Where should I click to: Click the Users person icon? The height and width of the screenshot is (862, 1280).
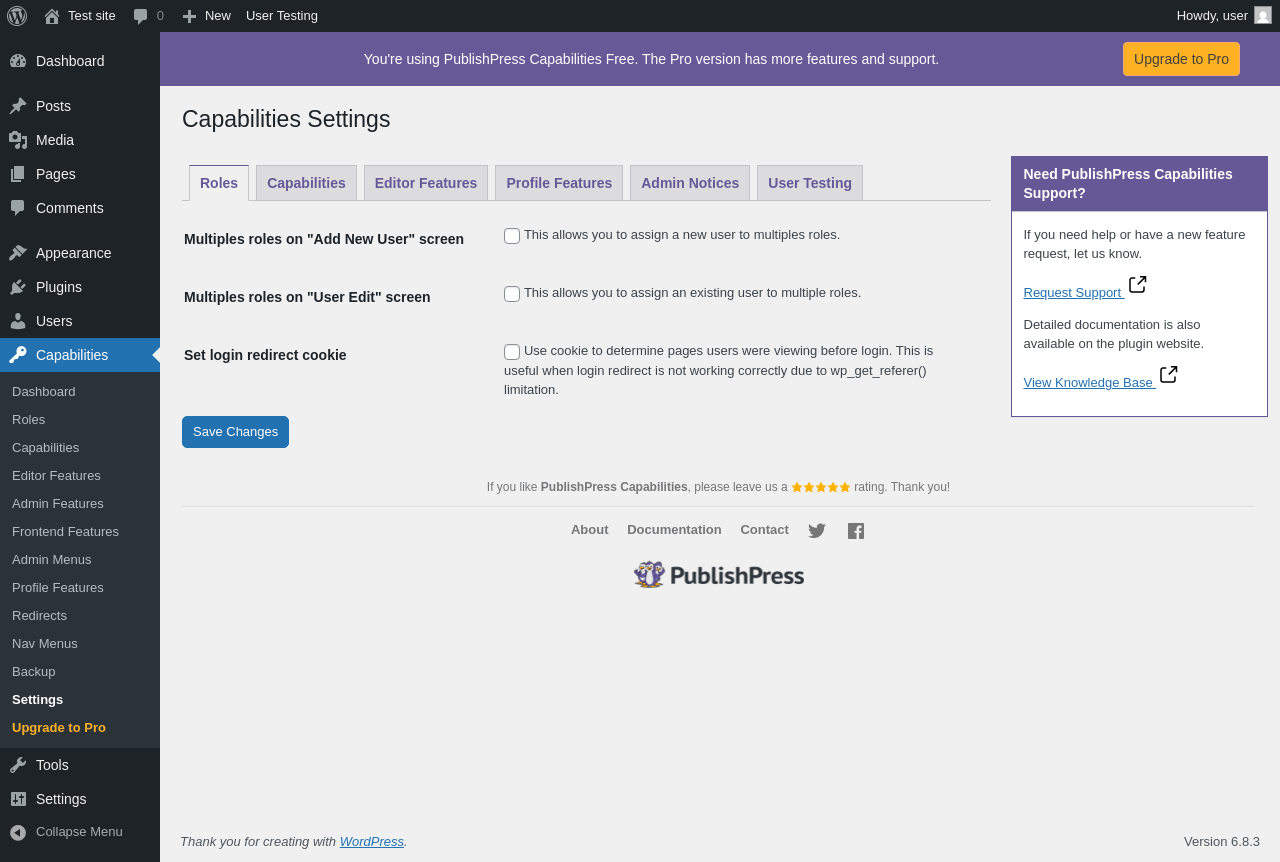point(18,321)
